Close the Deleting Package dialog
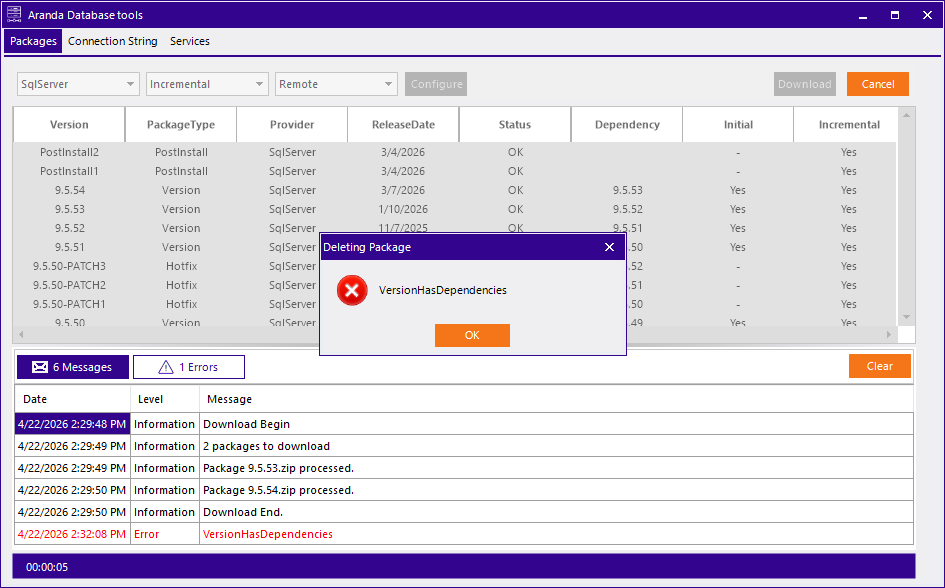The width and height of the screenshot is (945, 588). pyautogui.click(x=609, y=247)
